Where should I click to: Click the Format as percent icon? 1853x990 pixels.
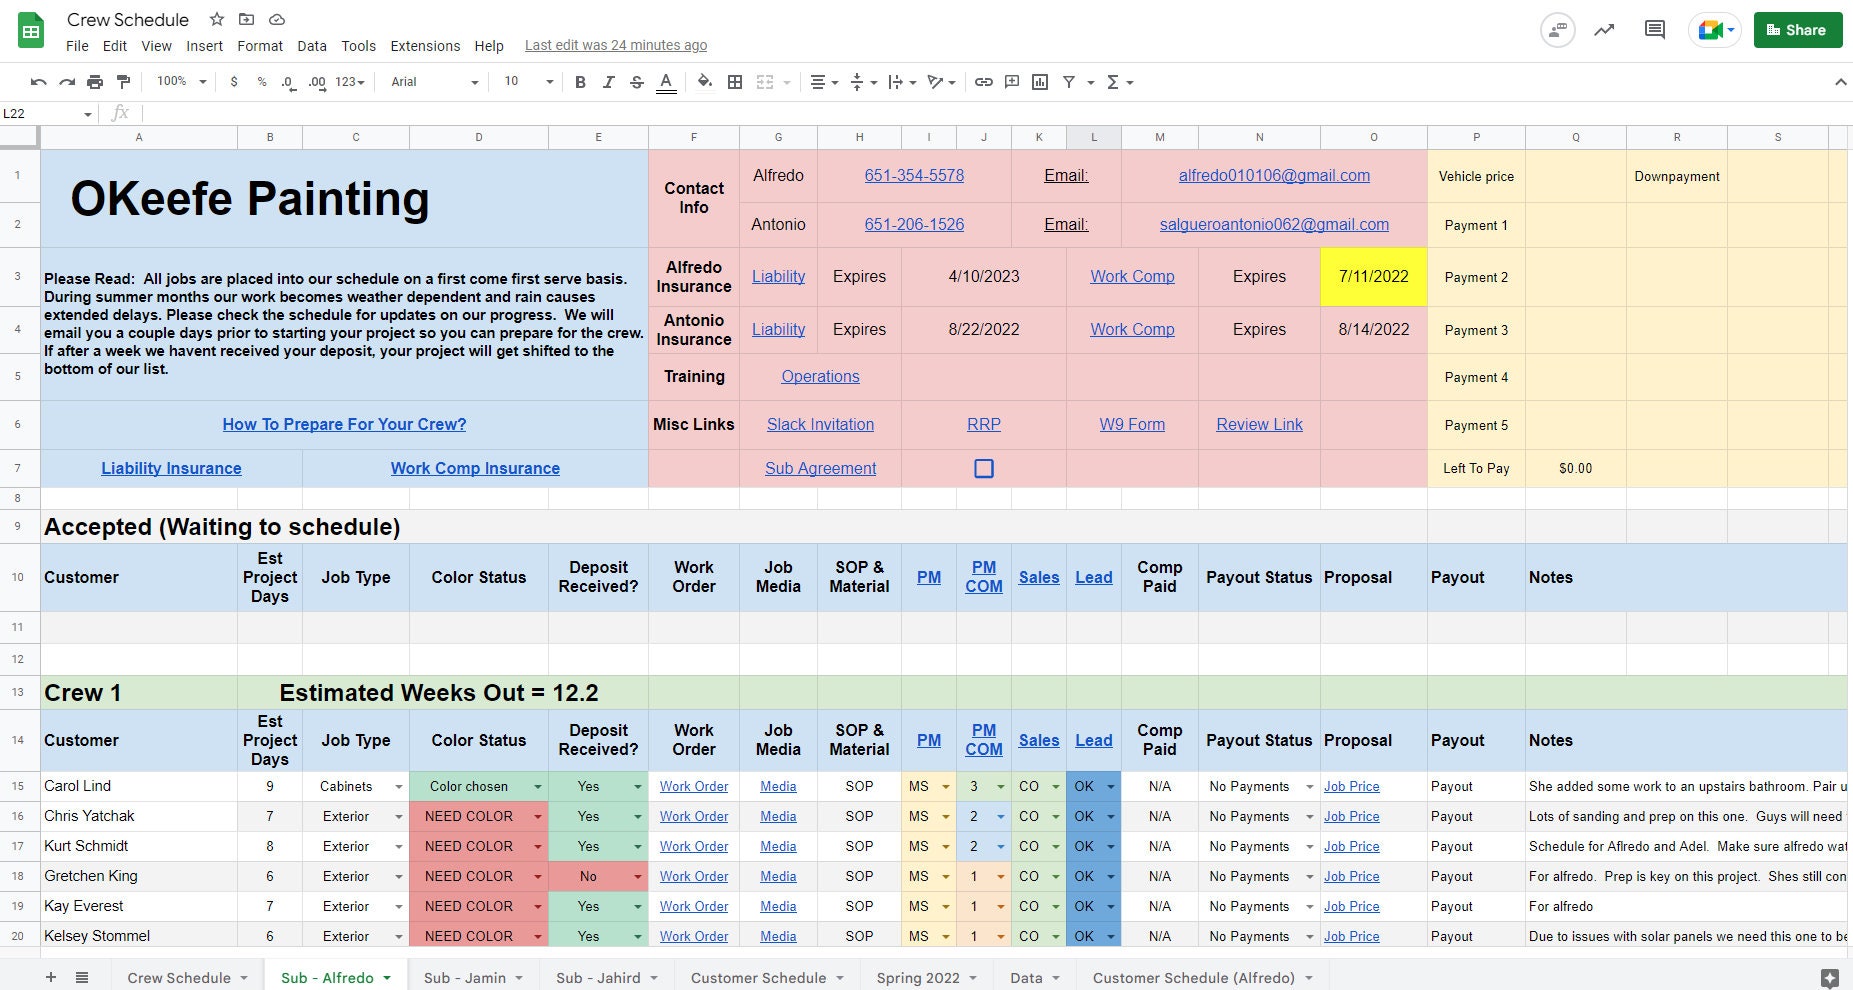[x=262, y=82]
